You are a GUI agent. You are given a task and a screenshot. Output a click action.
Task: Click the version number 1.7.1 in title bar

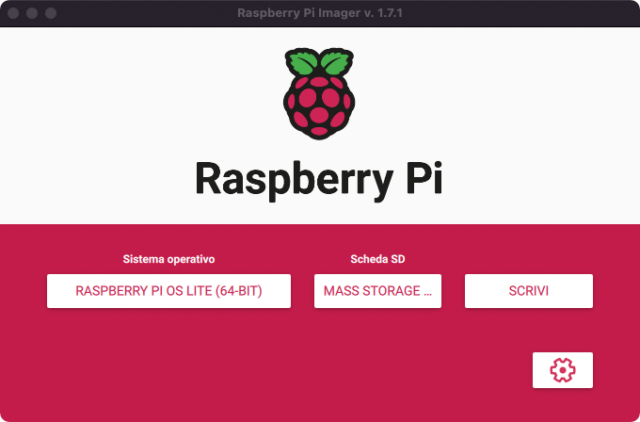[386, 14]
